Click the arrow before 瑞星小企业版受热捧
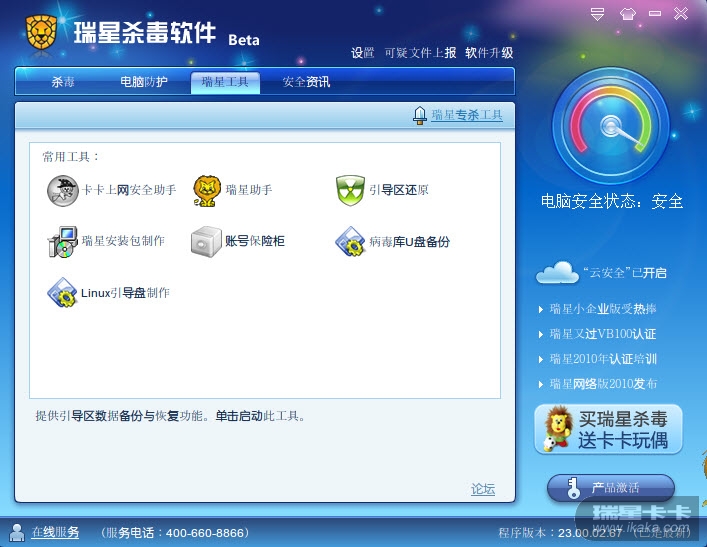 pos(541,309)
